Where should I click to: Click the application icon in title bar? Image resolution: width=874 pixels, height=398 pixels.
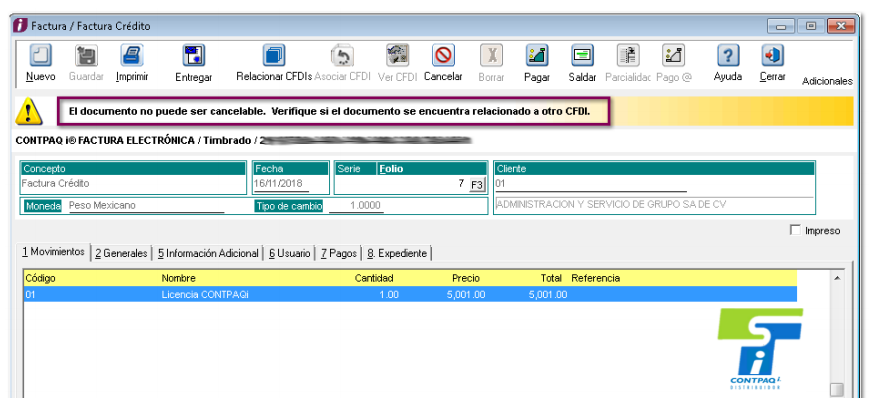pos(20,26)
